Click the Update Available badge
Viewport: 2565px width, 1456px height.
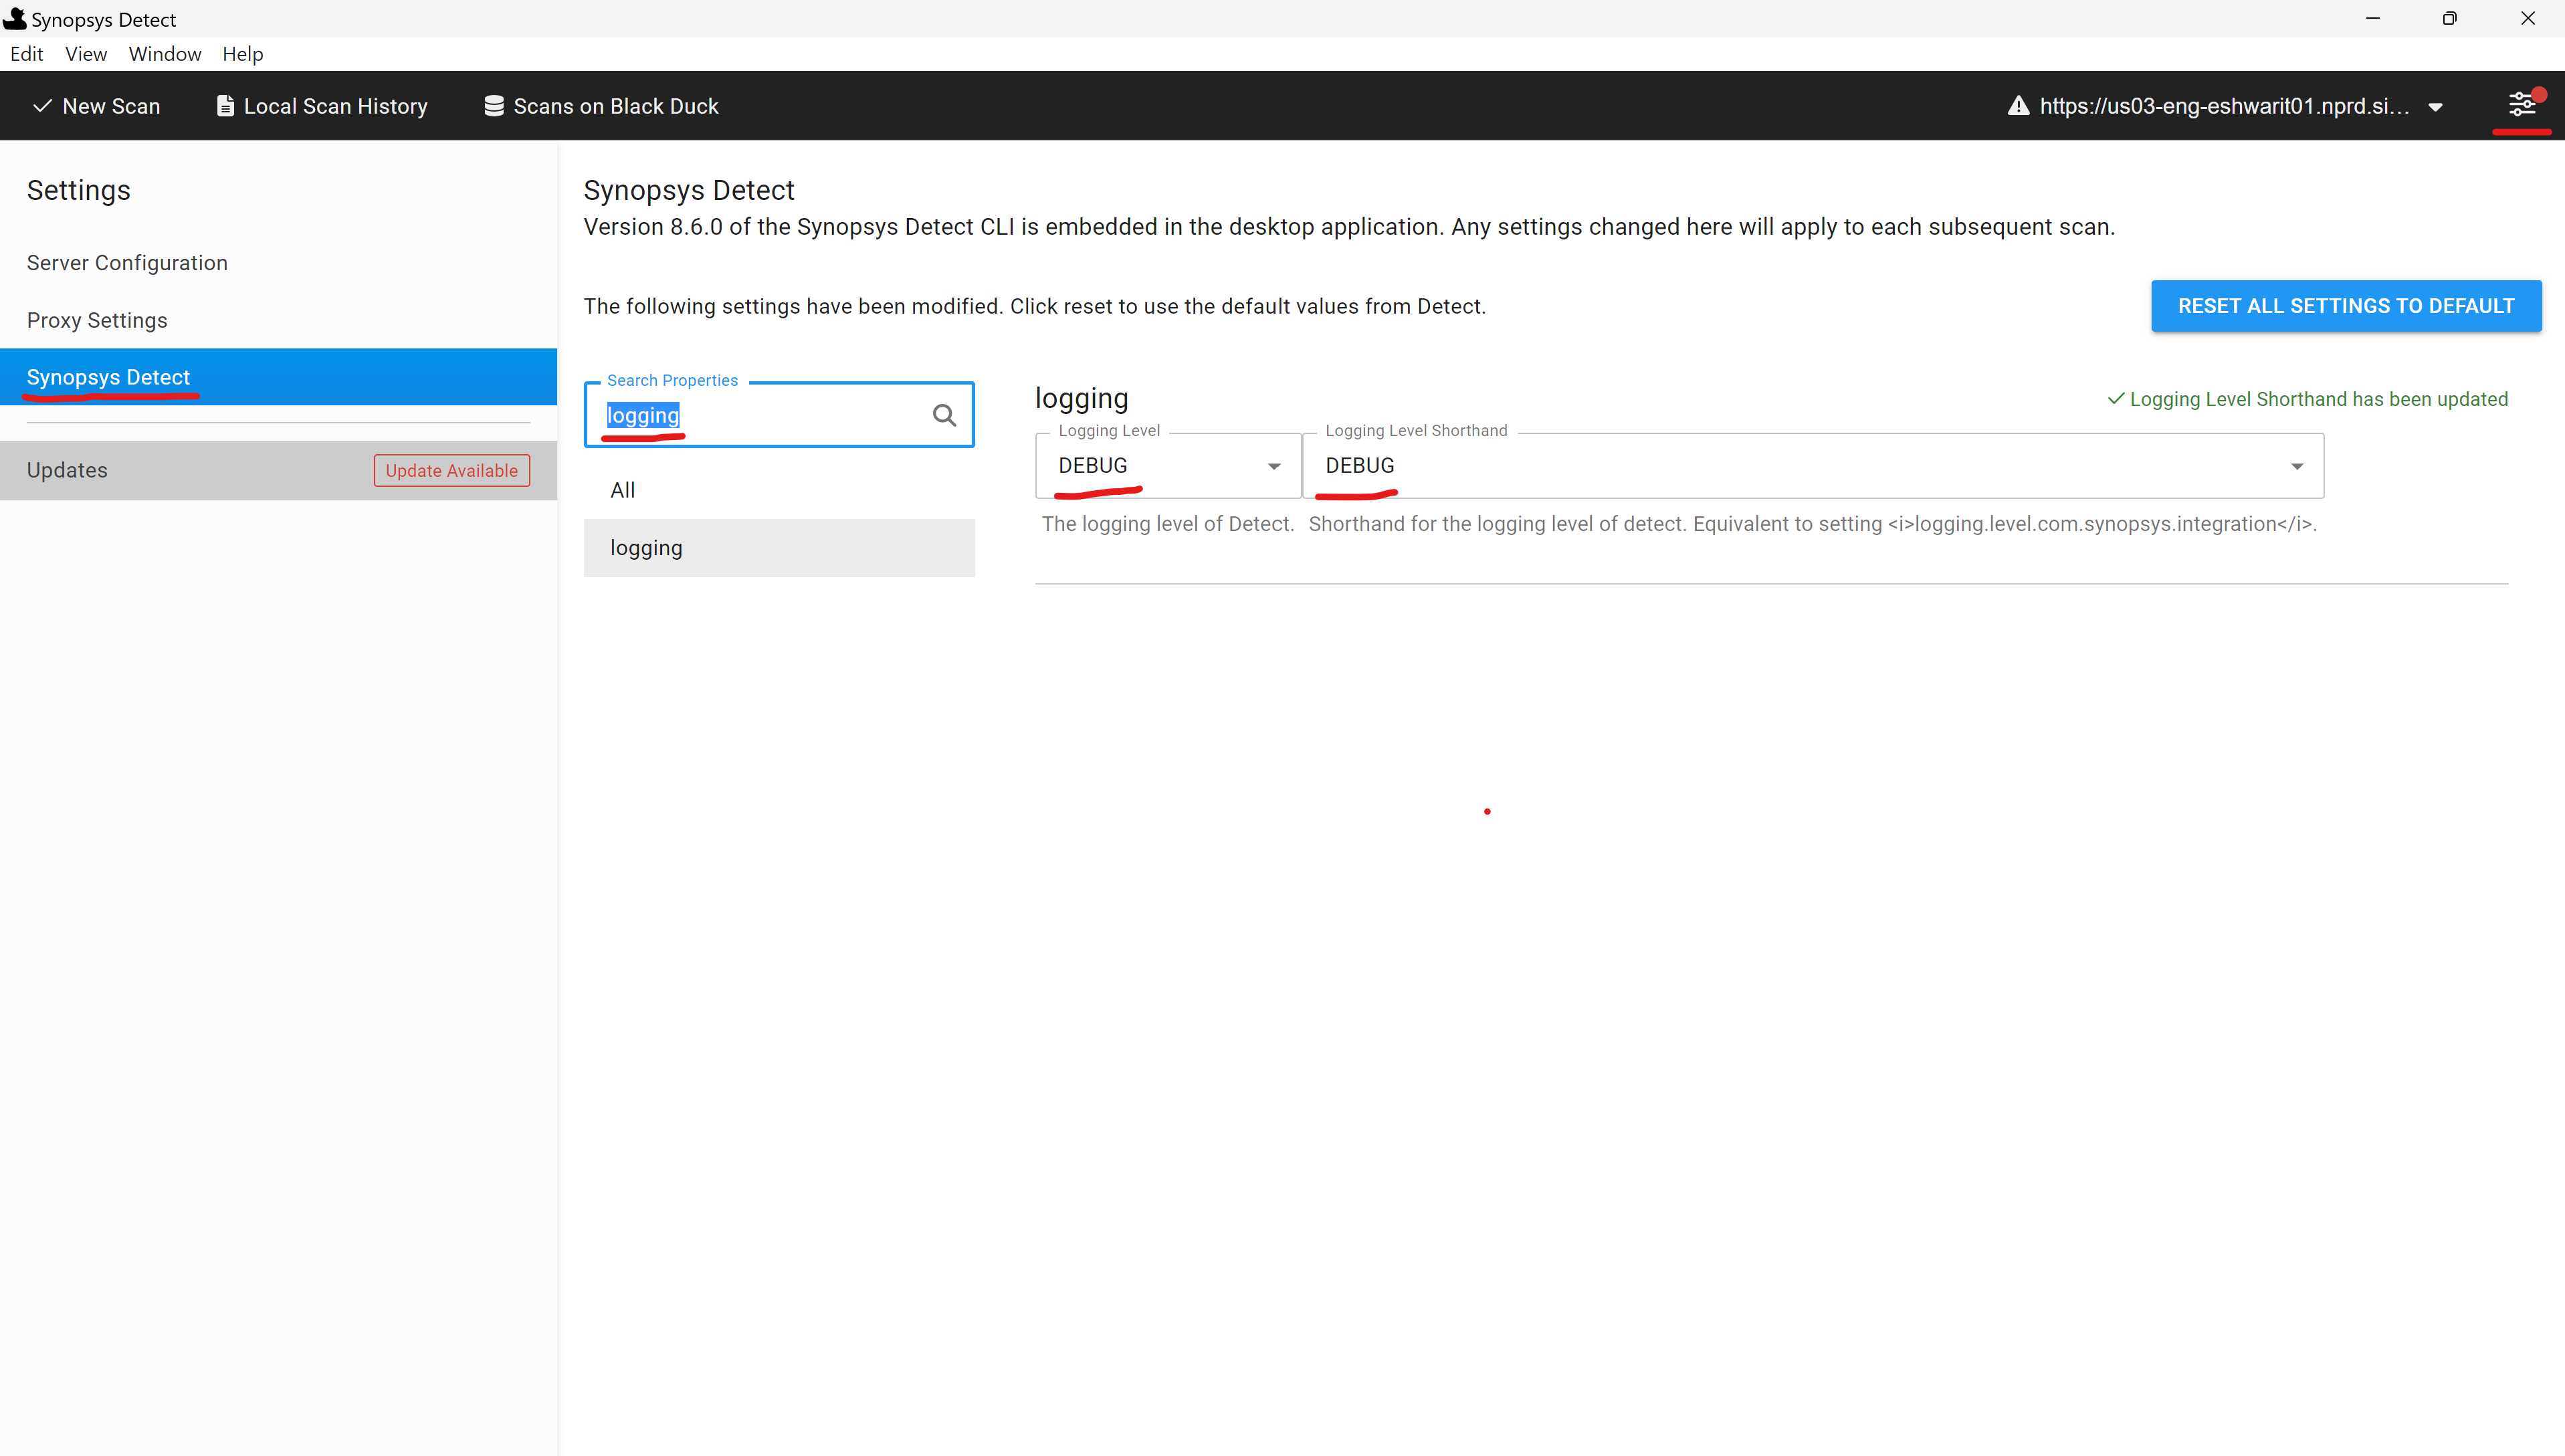point(452,471)
